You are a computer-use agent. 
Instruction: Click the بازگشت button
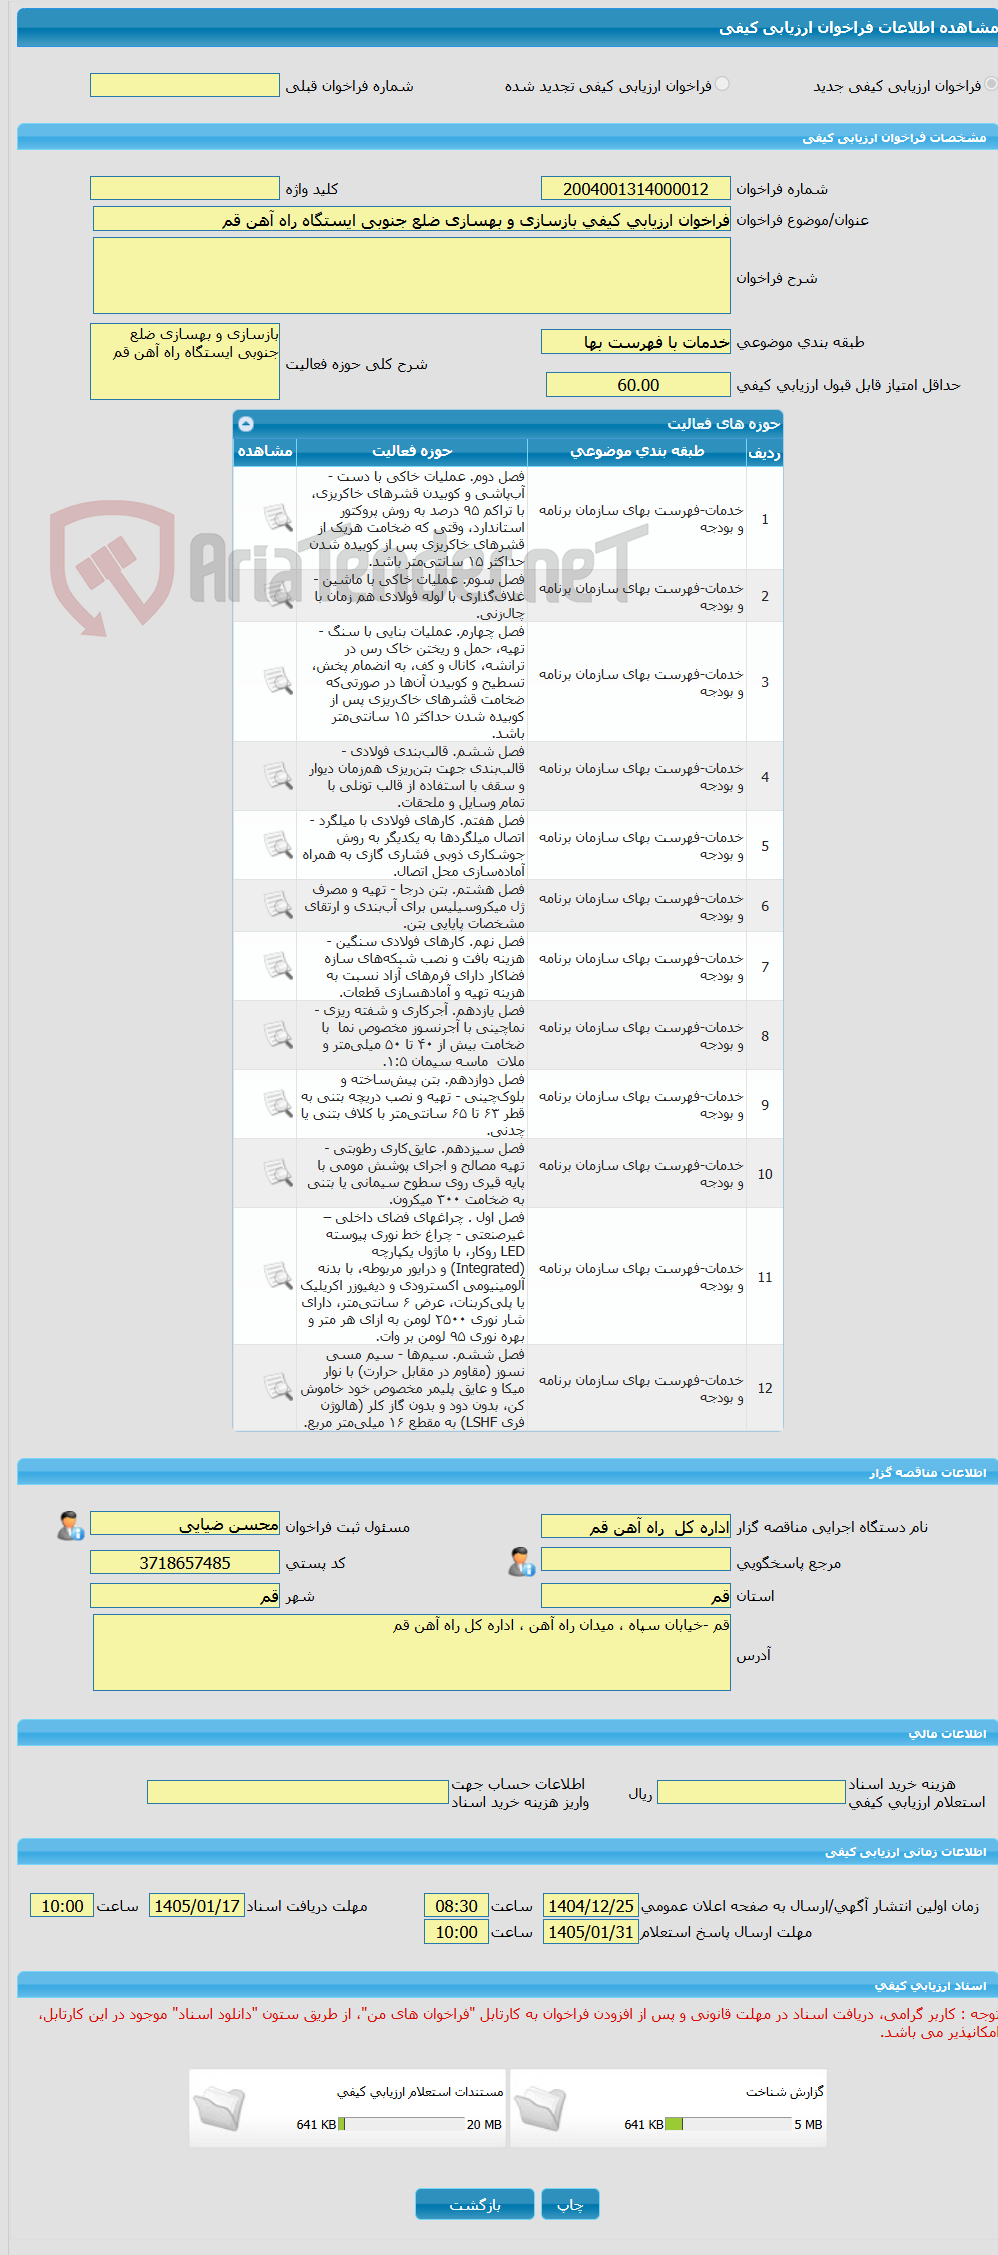pyautogui.click(x=474, y=2204)
